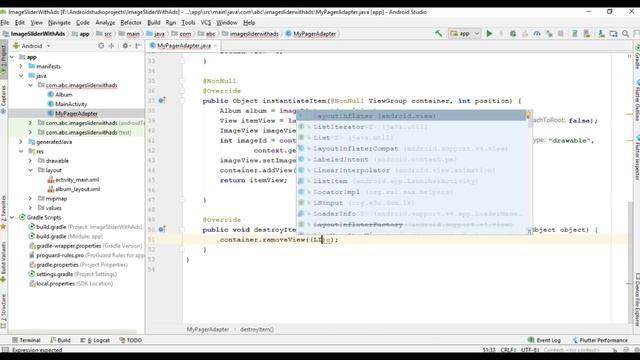Click the Stop square toolbar icon
640x360 pixels.
pyautogui.click(x=561, y=33)
